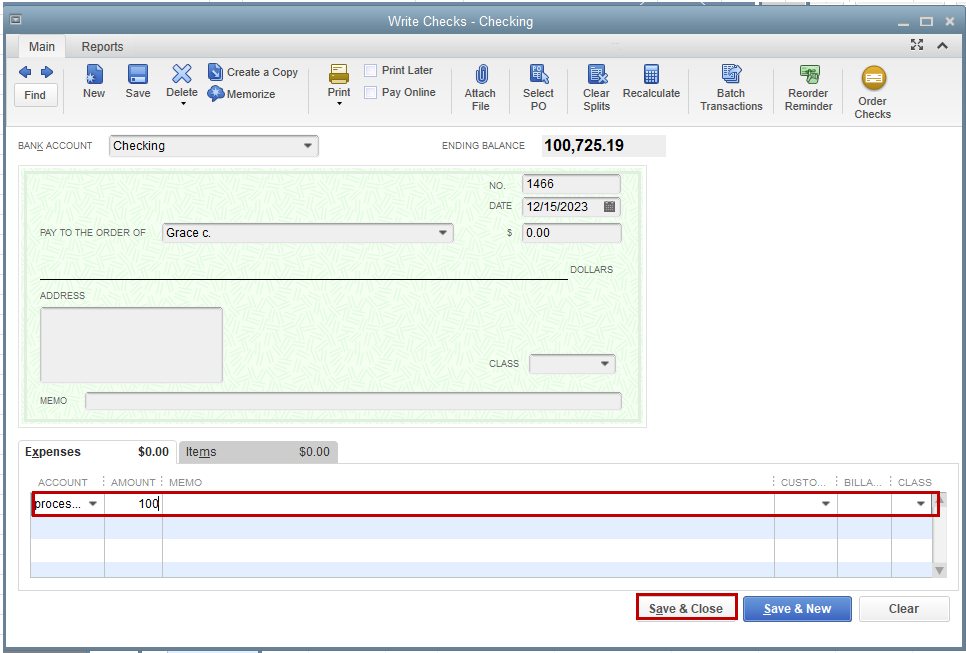This screenshot has width=966, height=653.
Task: Clear the check with the Clear button
Action: 903,608
